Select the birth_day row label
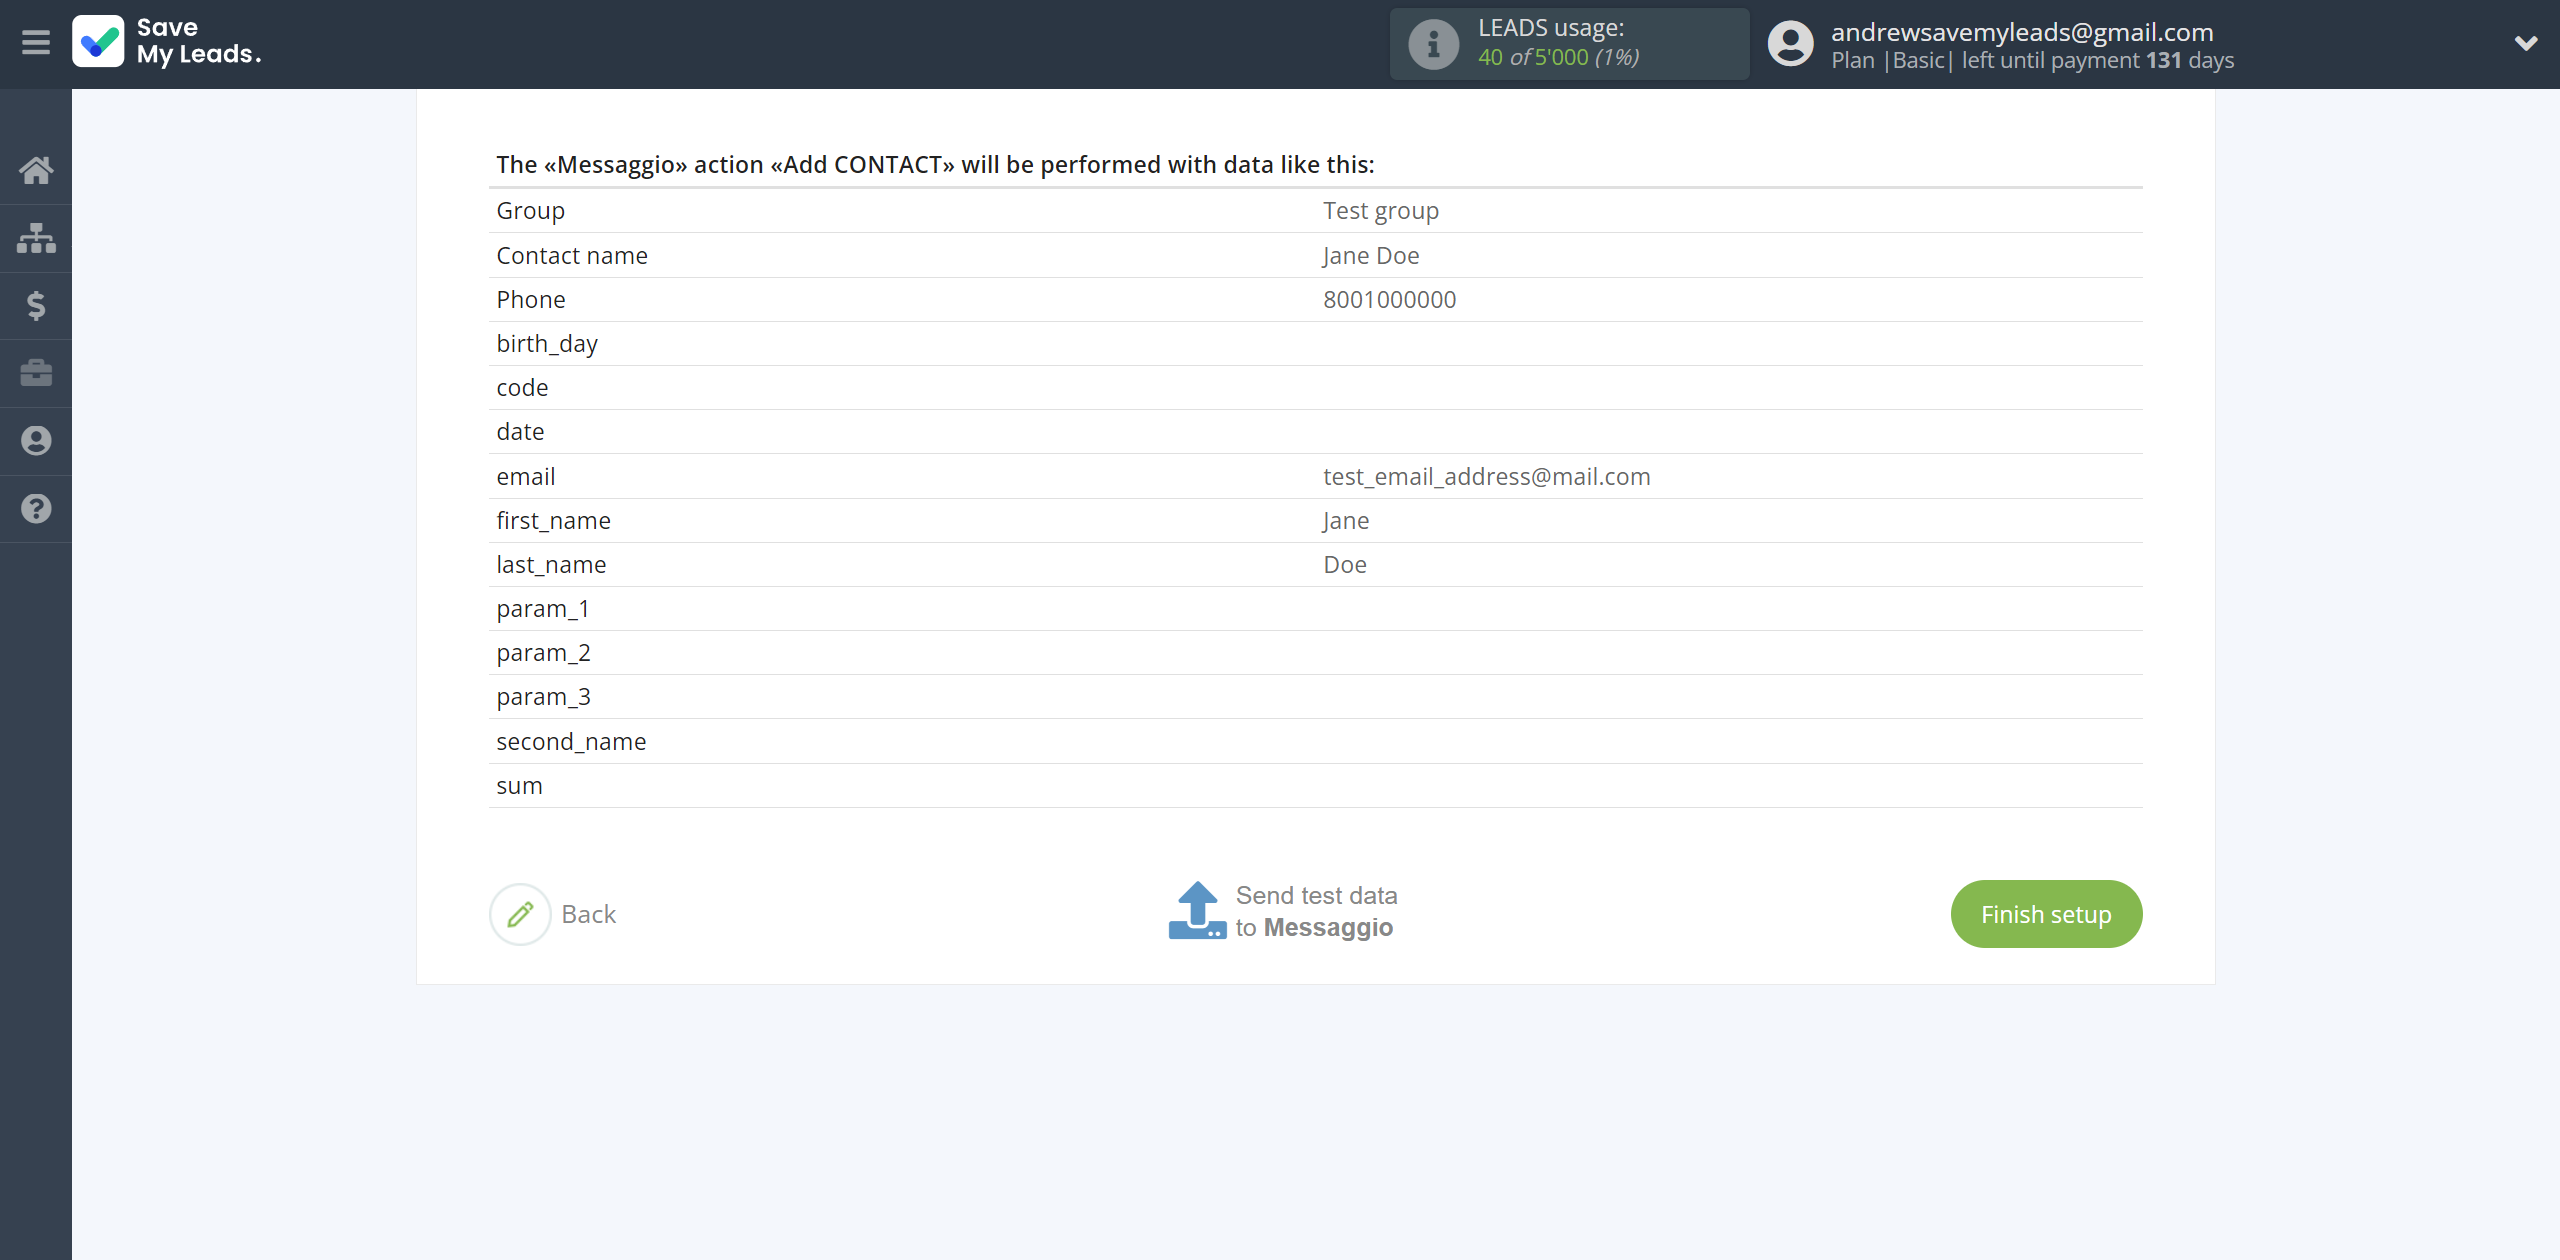 [547, 344]
